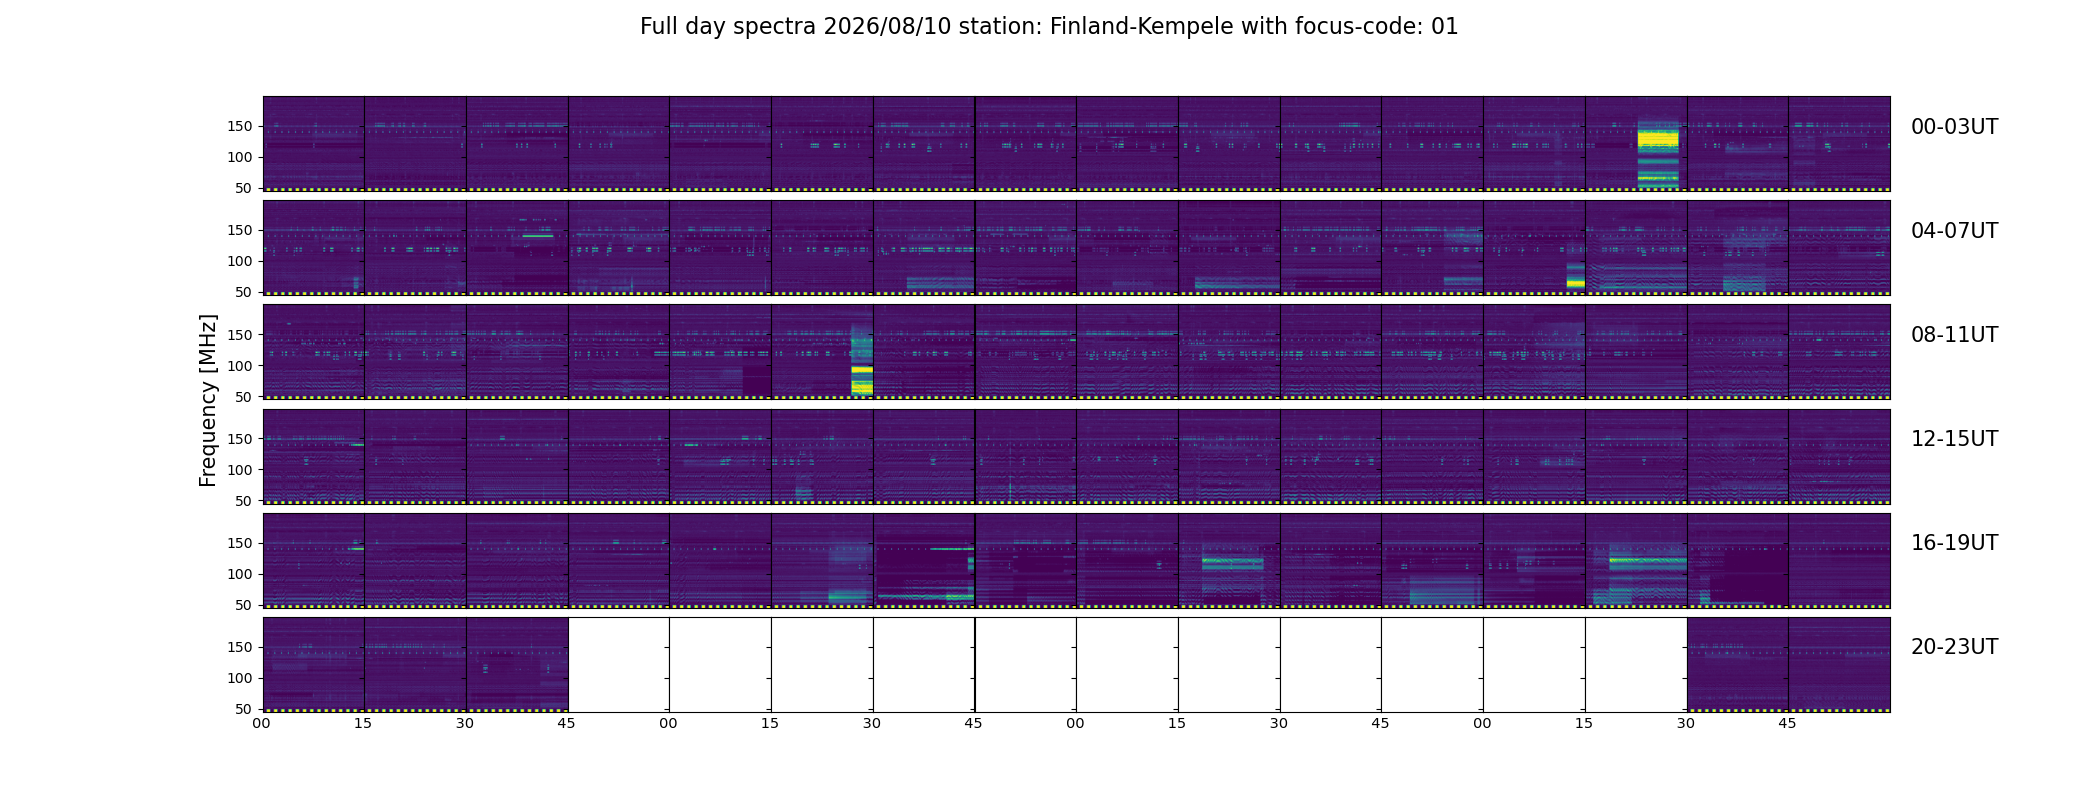Click the first blank white panel in 20-23UT row
This screenshot has width=2100, height=800.
619,664
